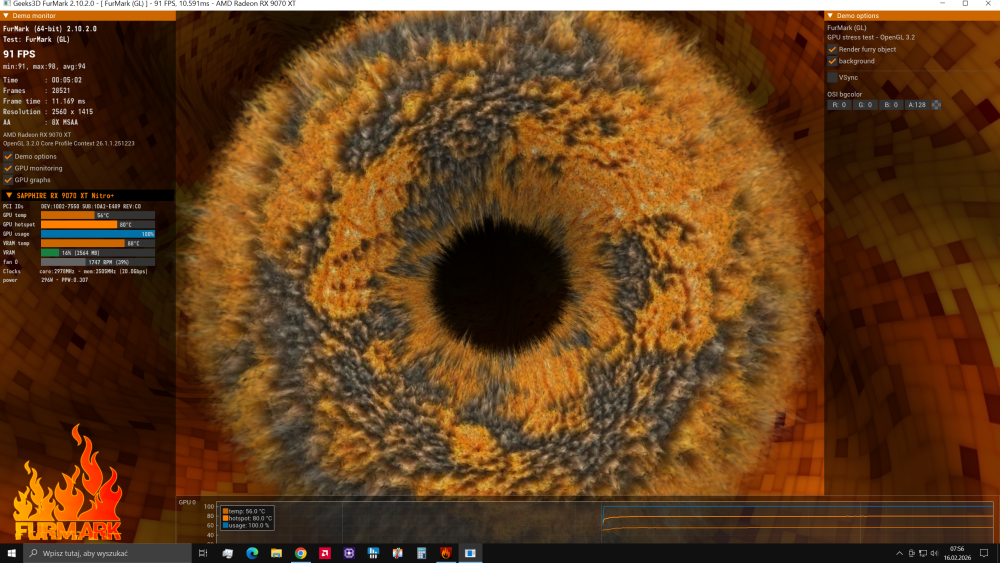
Task: Collapse the Demo options panel
Action: click(x=830, y=15)
